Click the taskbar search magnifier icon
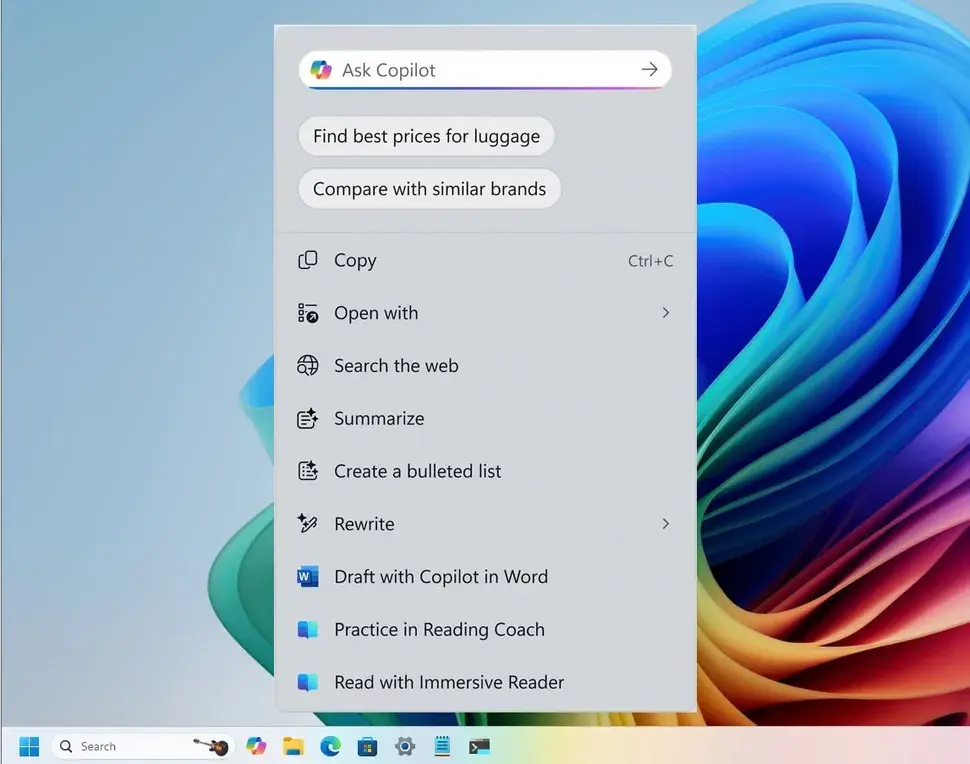 66,747
